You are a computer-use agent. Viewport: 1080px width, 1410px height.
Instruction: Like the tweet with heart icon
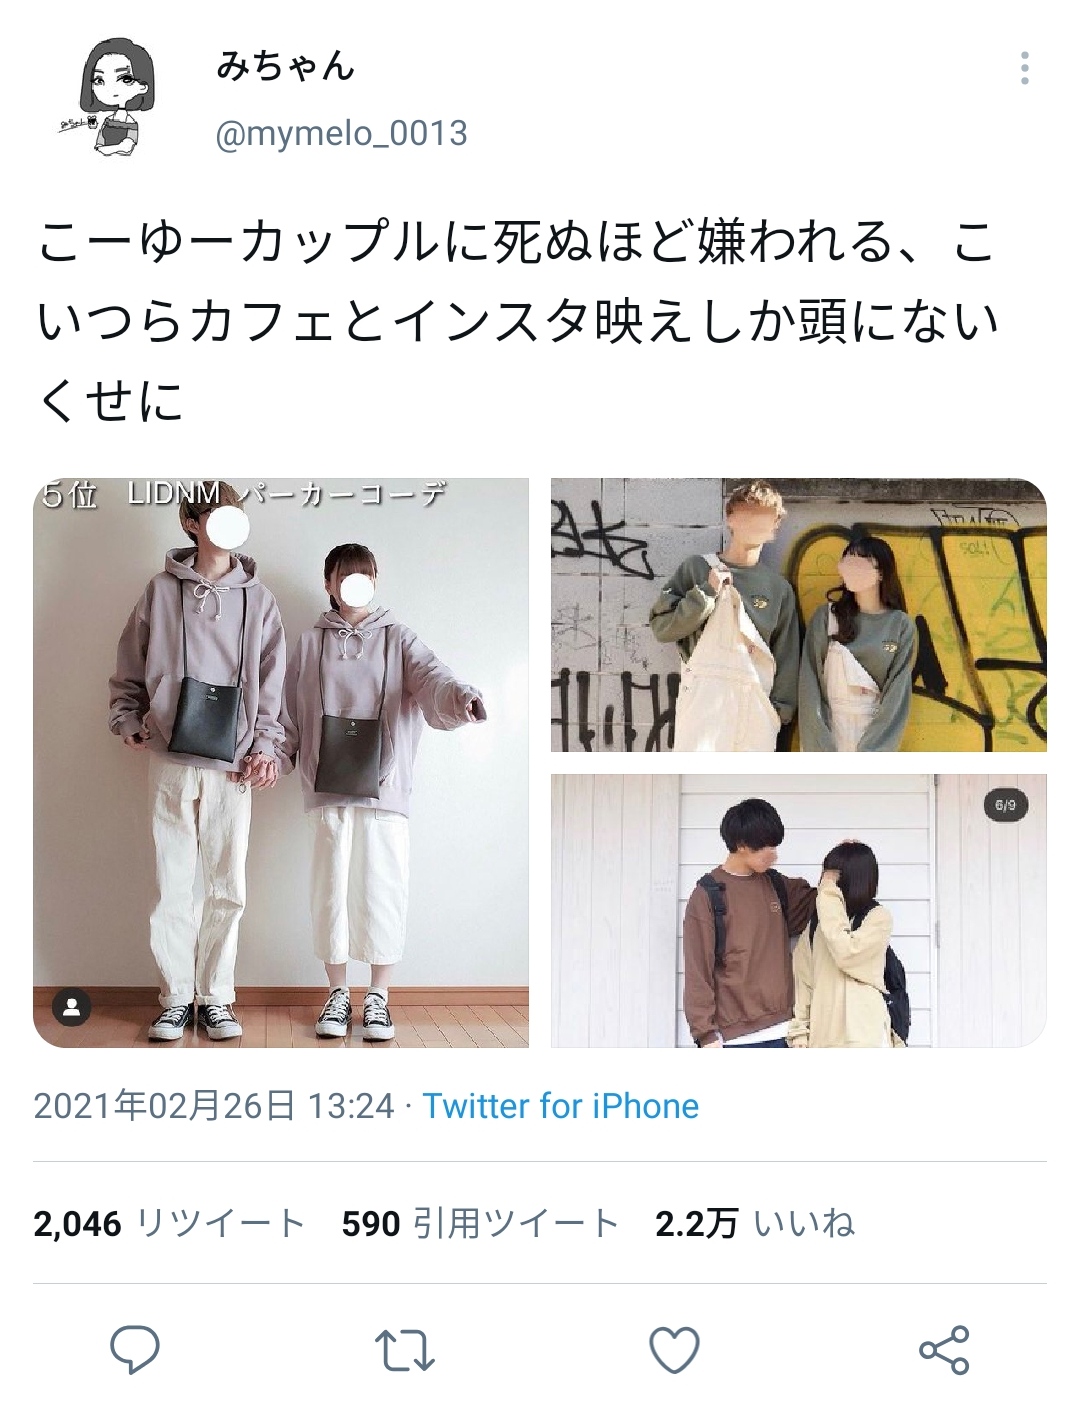[674, 1350]
